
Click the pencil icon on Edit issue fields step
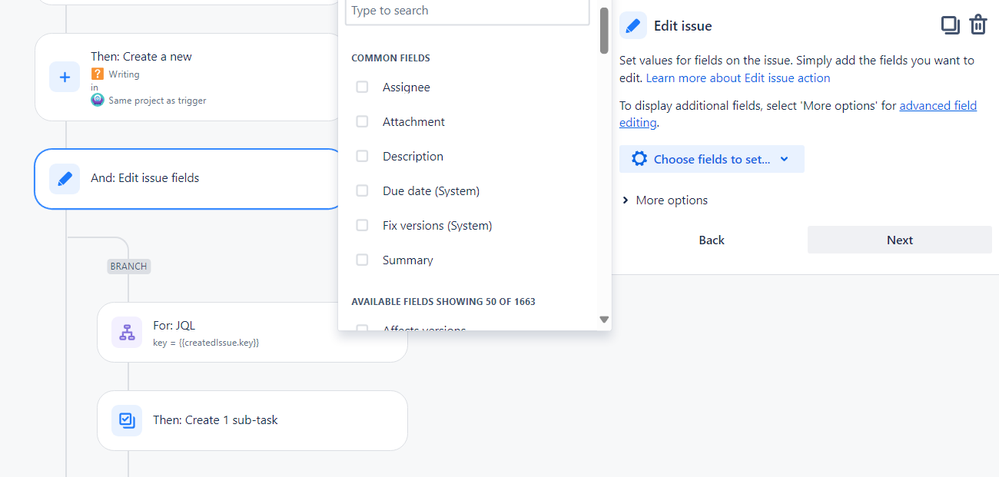(64, 179)
